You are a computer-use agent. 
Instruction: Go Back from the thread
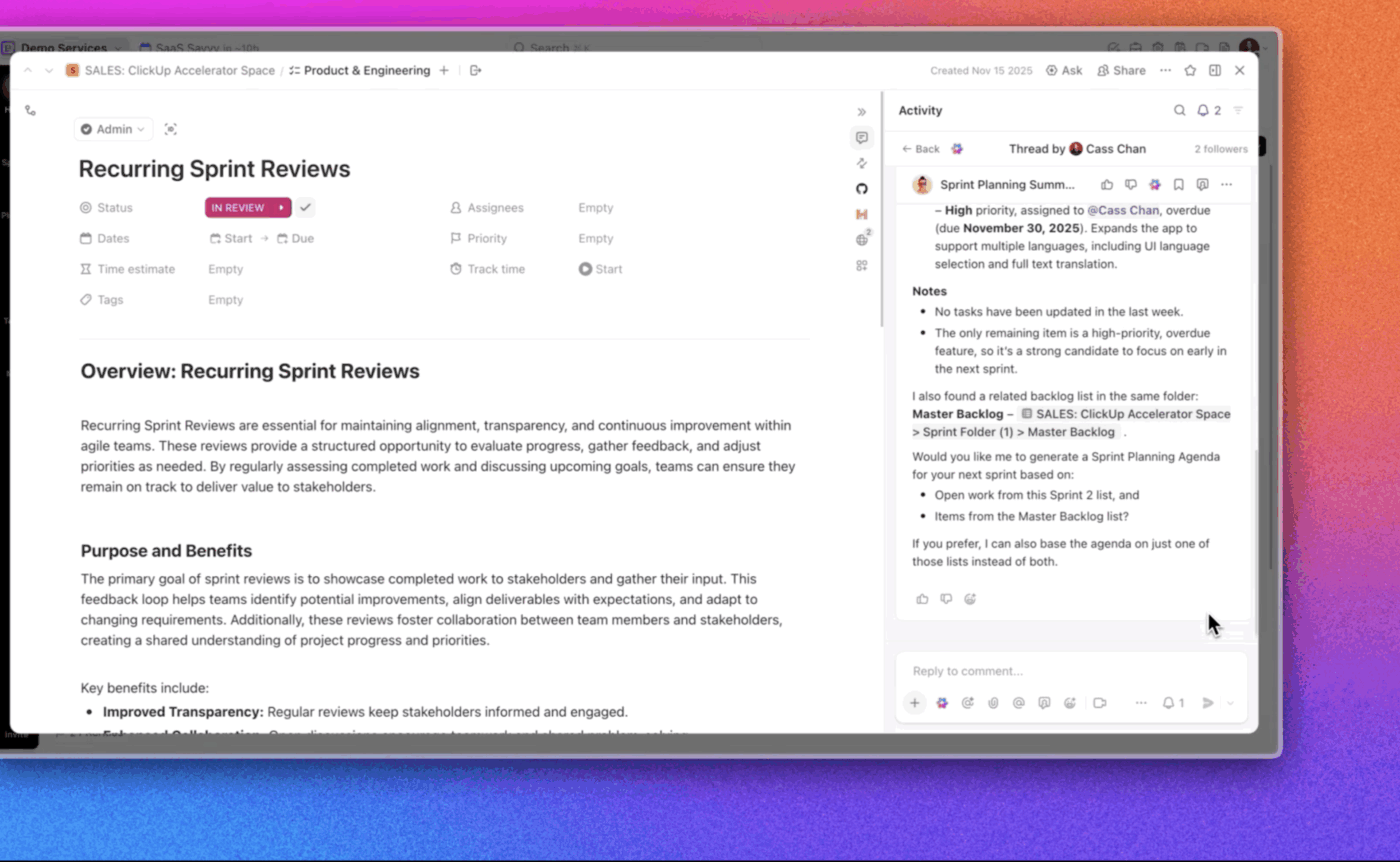coord(921,149)
